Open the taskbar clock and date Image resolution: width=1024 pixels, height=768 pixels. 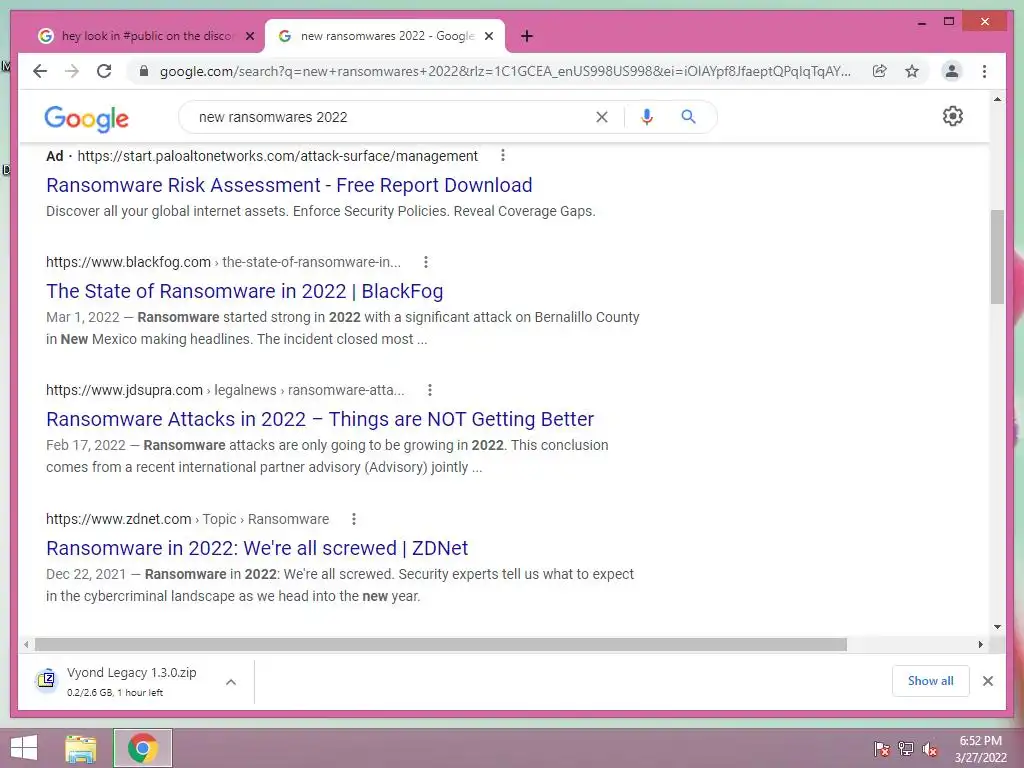point(980,749)
